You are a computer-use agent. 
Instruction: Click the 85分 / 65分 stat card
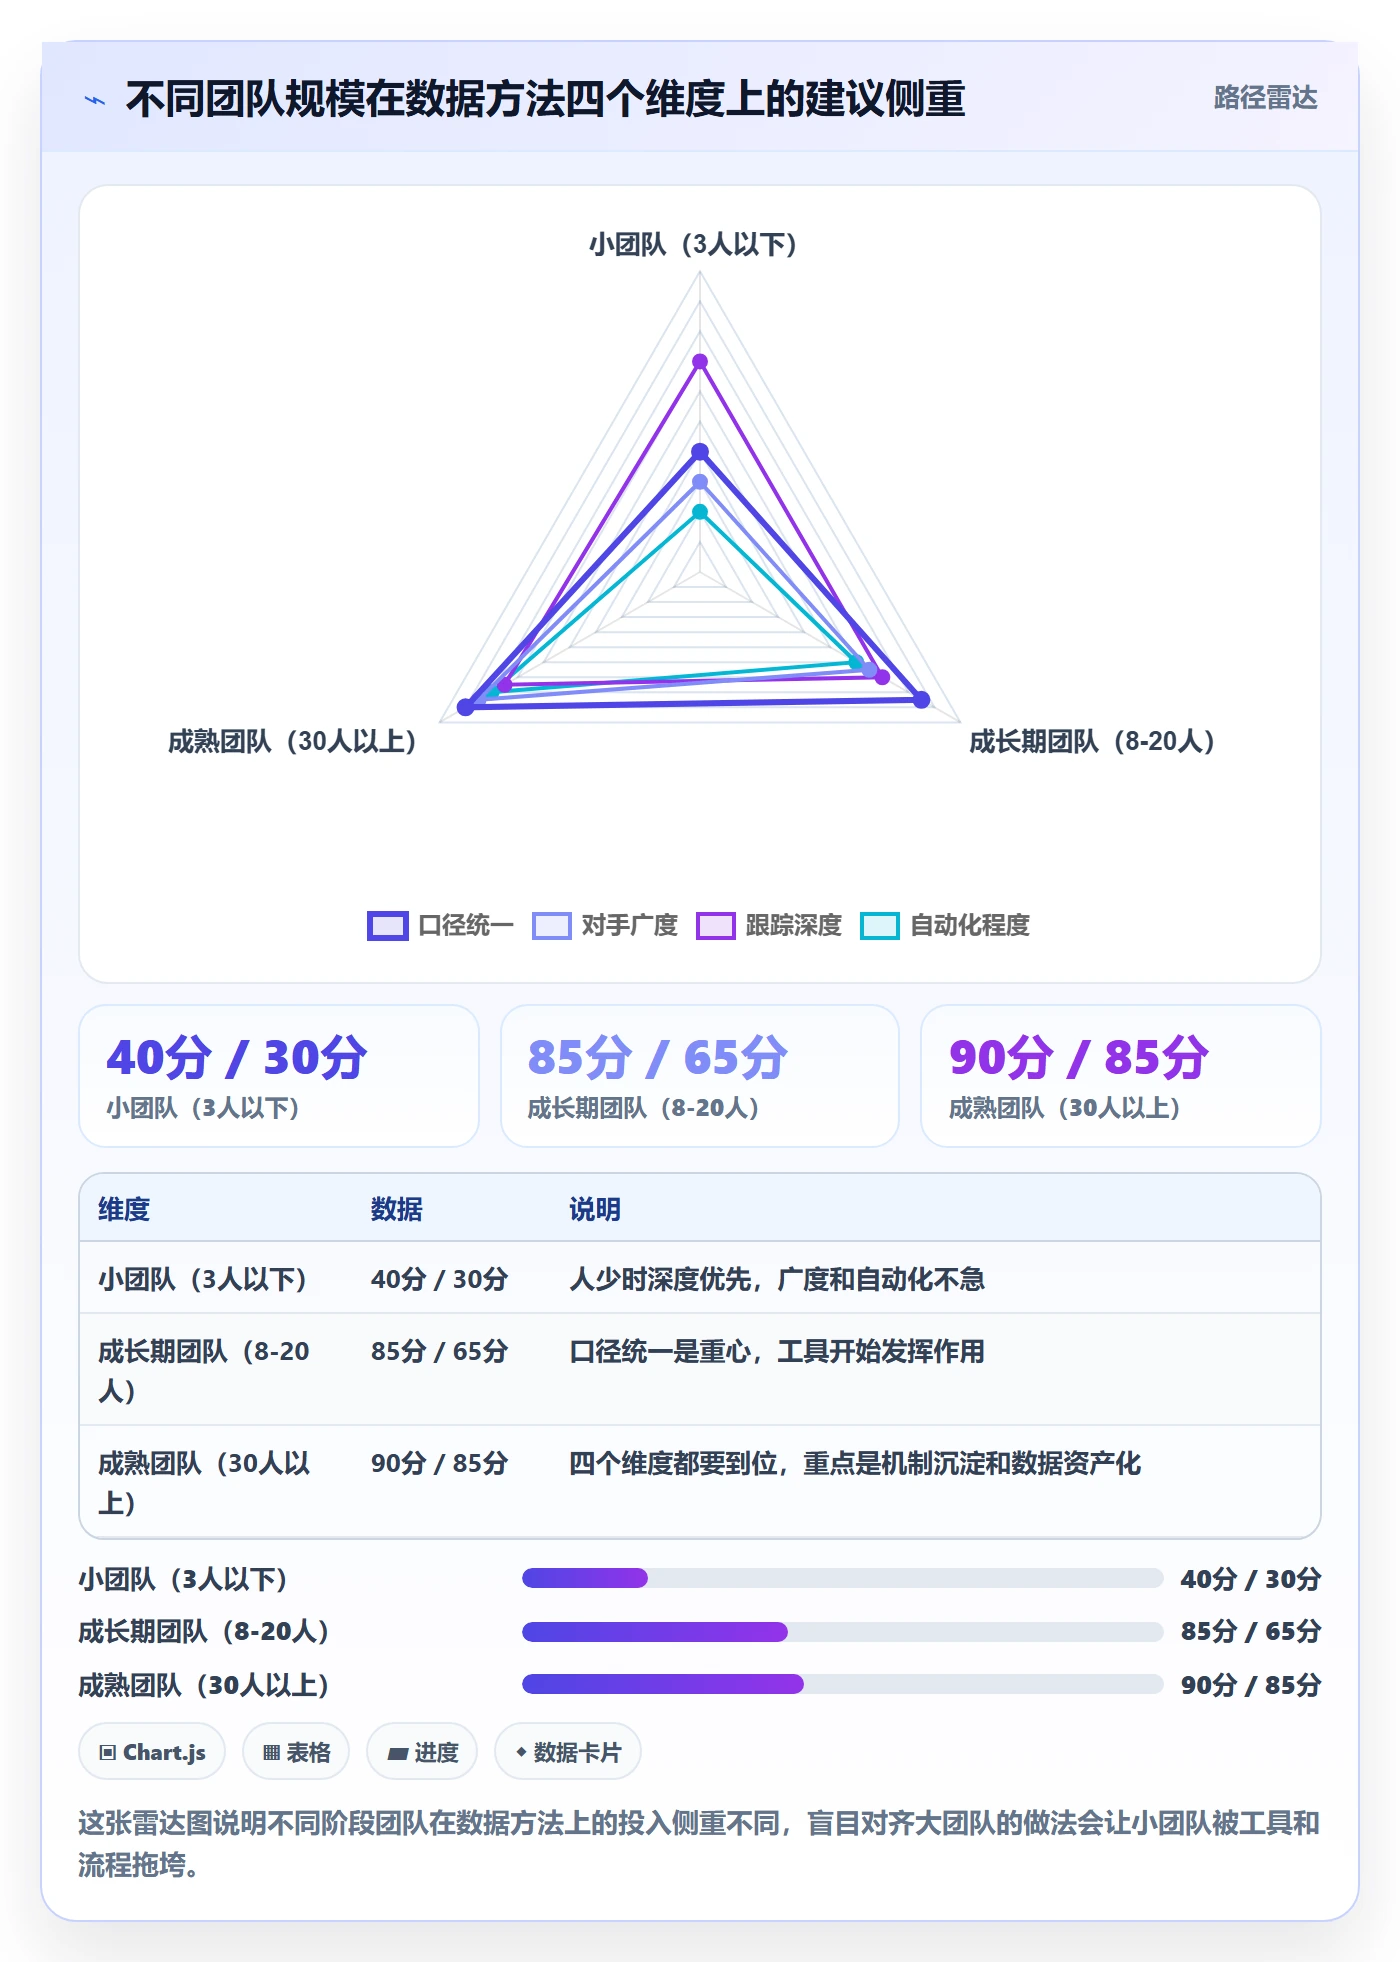700,1076
